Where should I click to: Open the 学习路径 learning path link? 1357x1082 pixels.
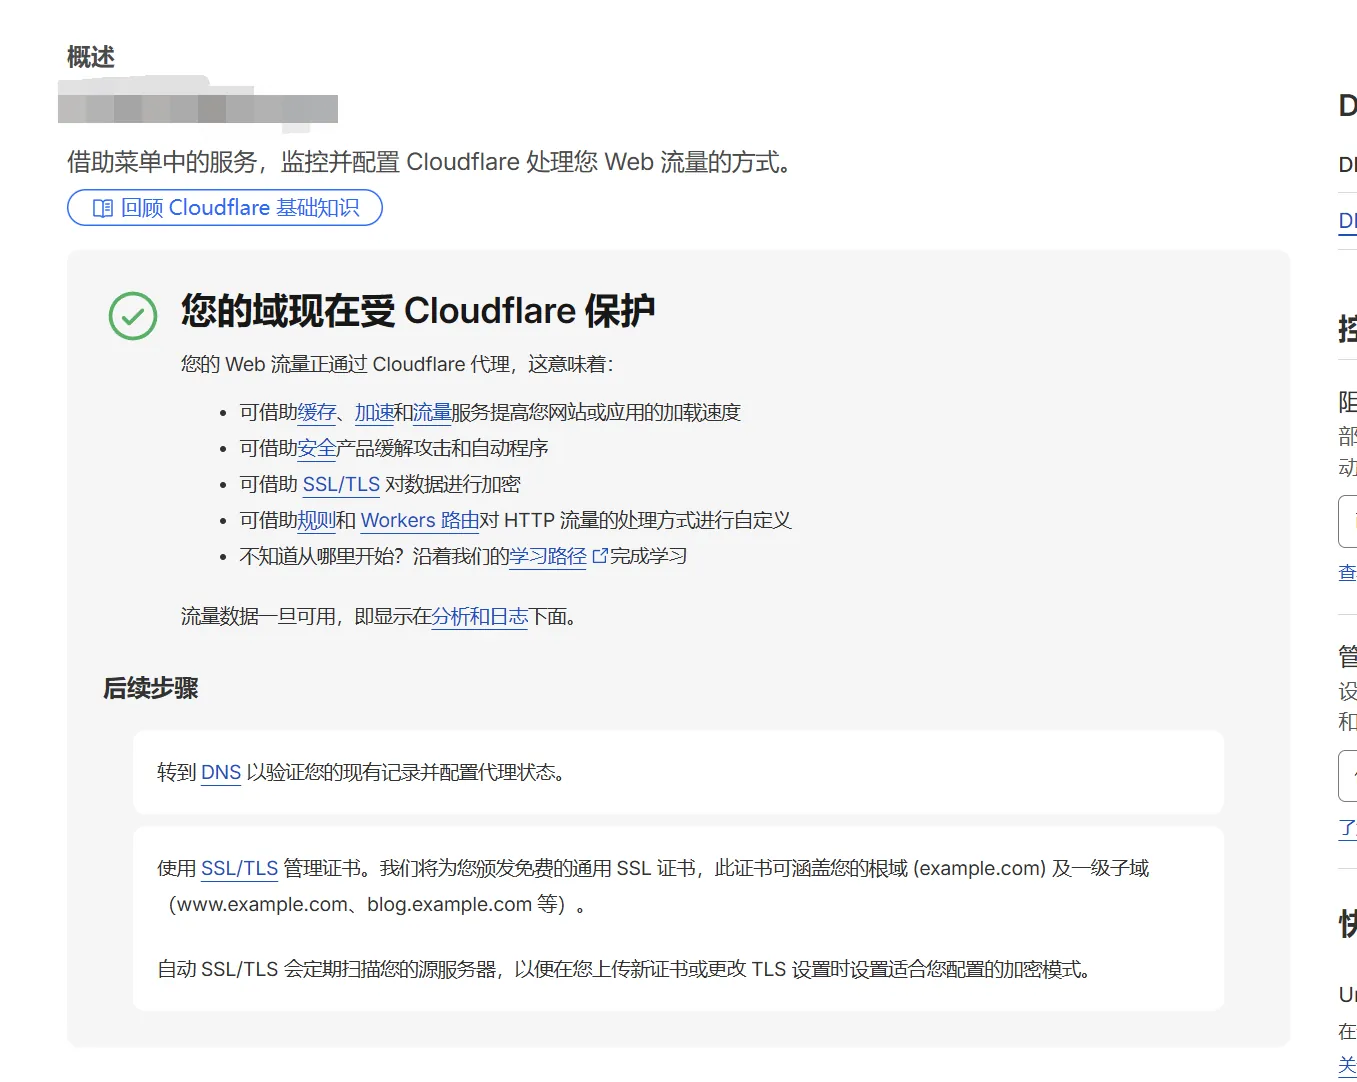[x=548, y=556]
